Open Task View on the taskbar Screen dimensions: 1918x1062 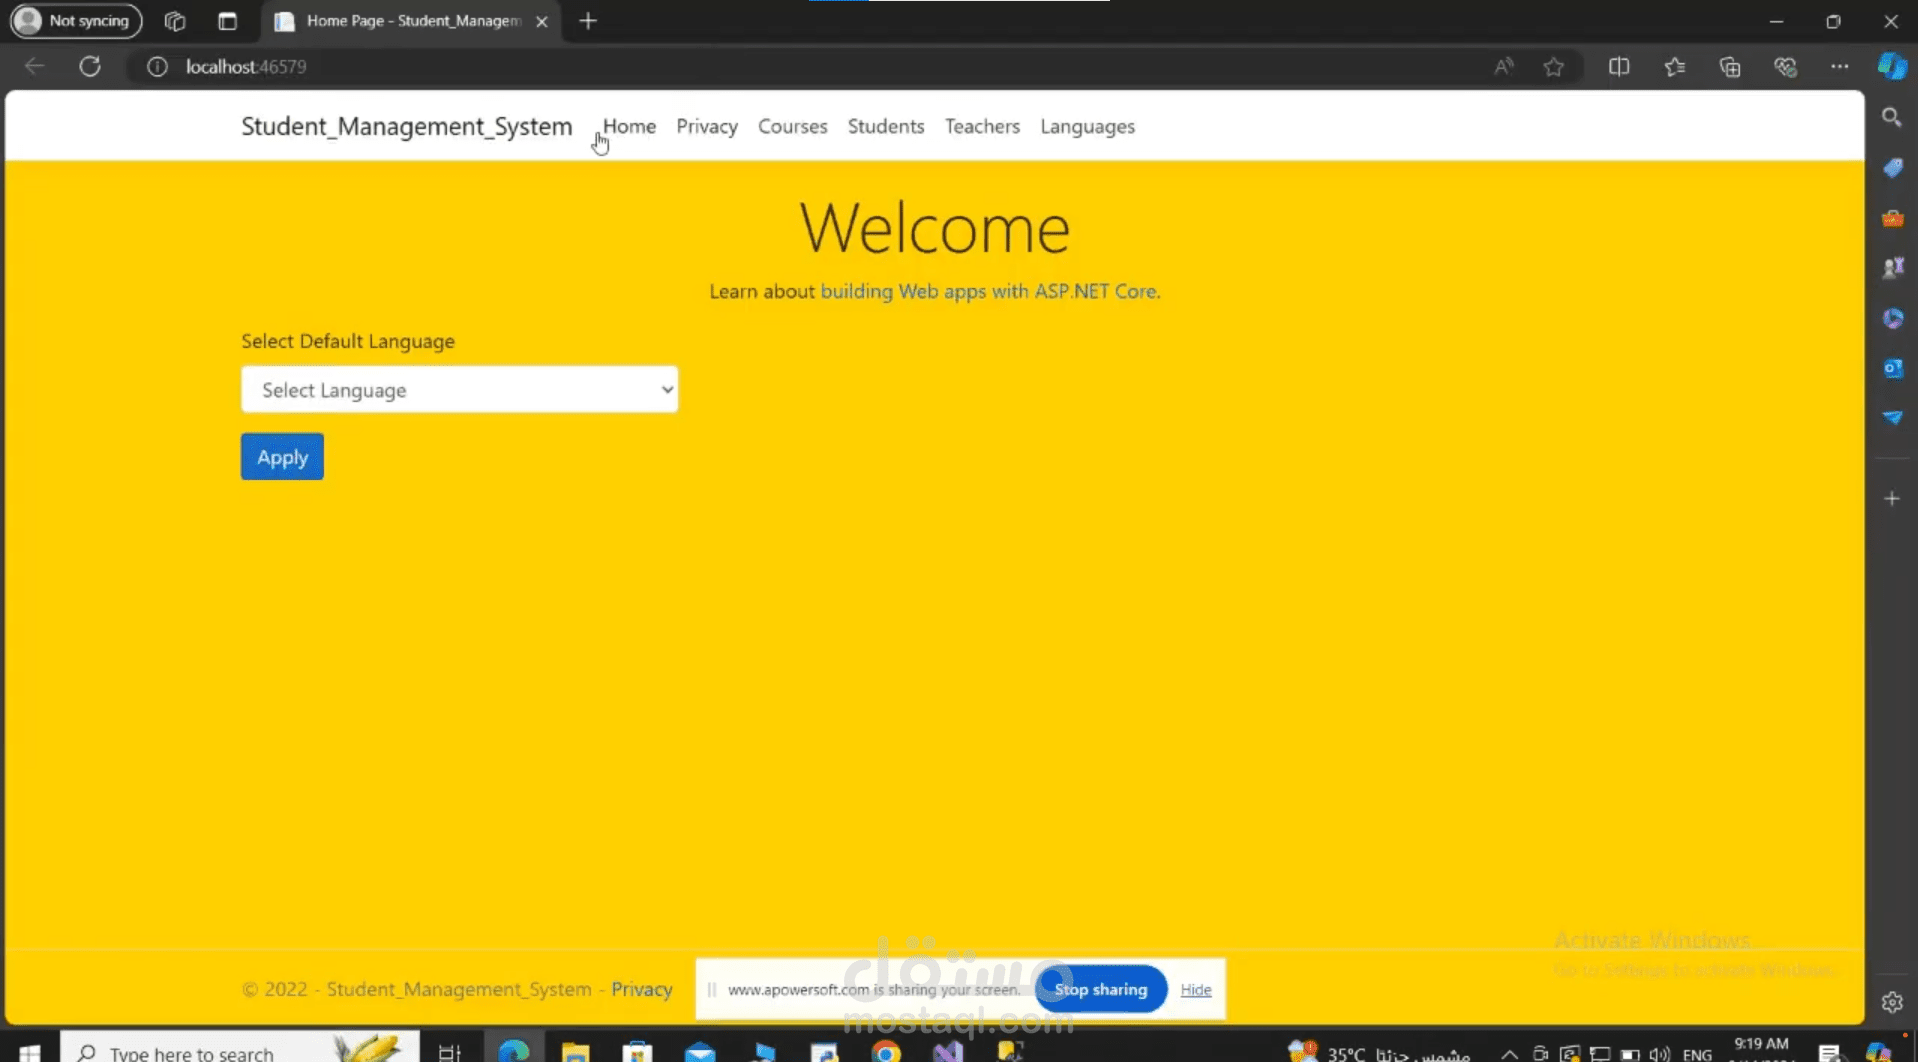449,1052
